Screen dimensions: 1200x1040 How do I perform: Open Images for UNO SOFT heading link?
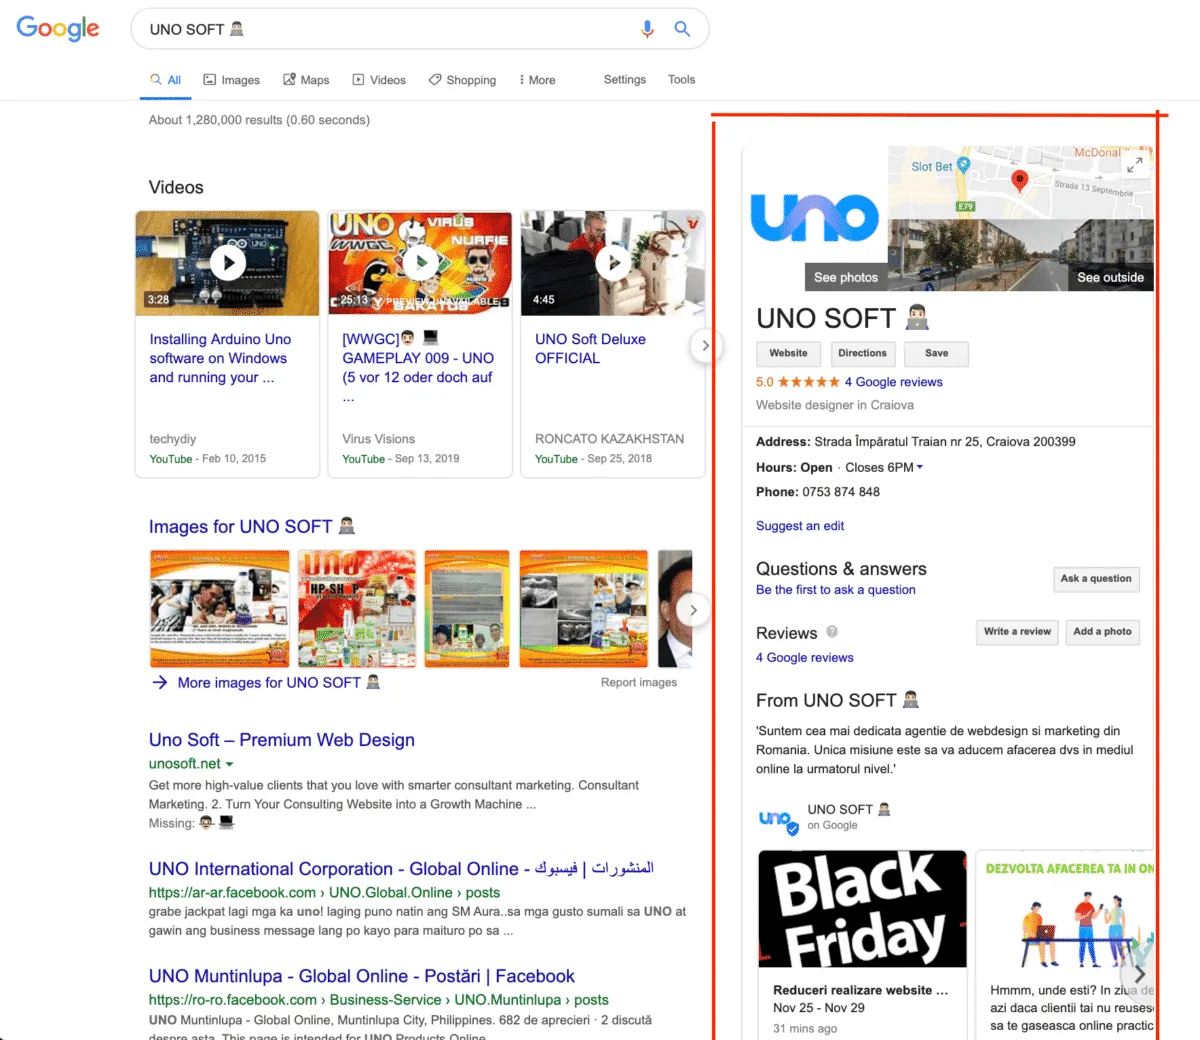pyautogui.click(x=252, y=527)
